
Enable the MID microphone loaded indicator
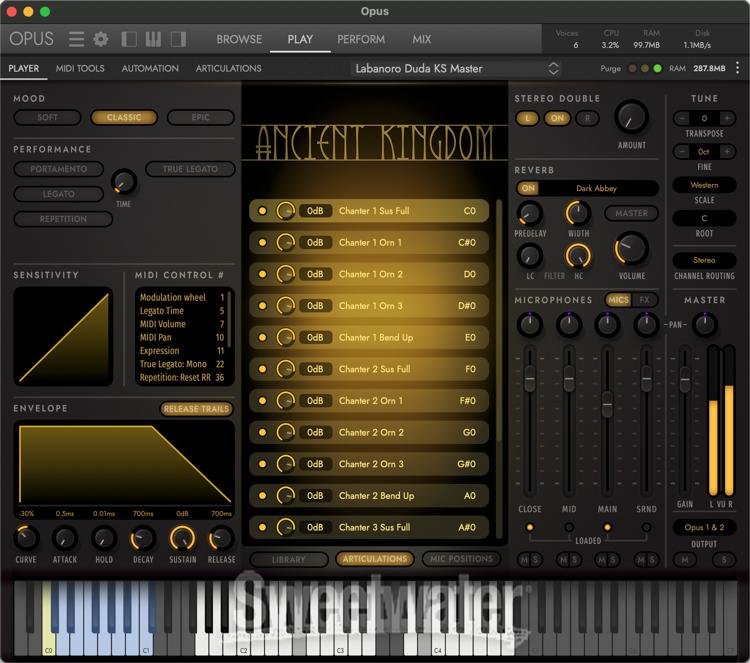click(x=568, y=527)
